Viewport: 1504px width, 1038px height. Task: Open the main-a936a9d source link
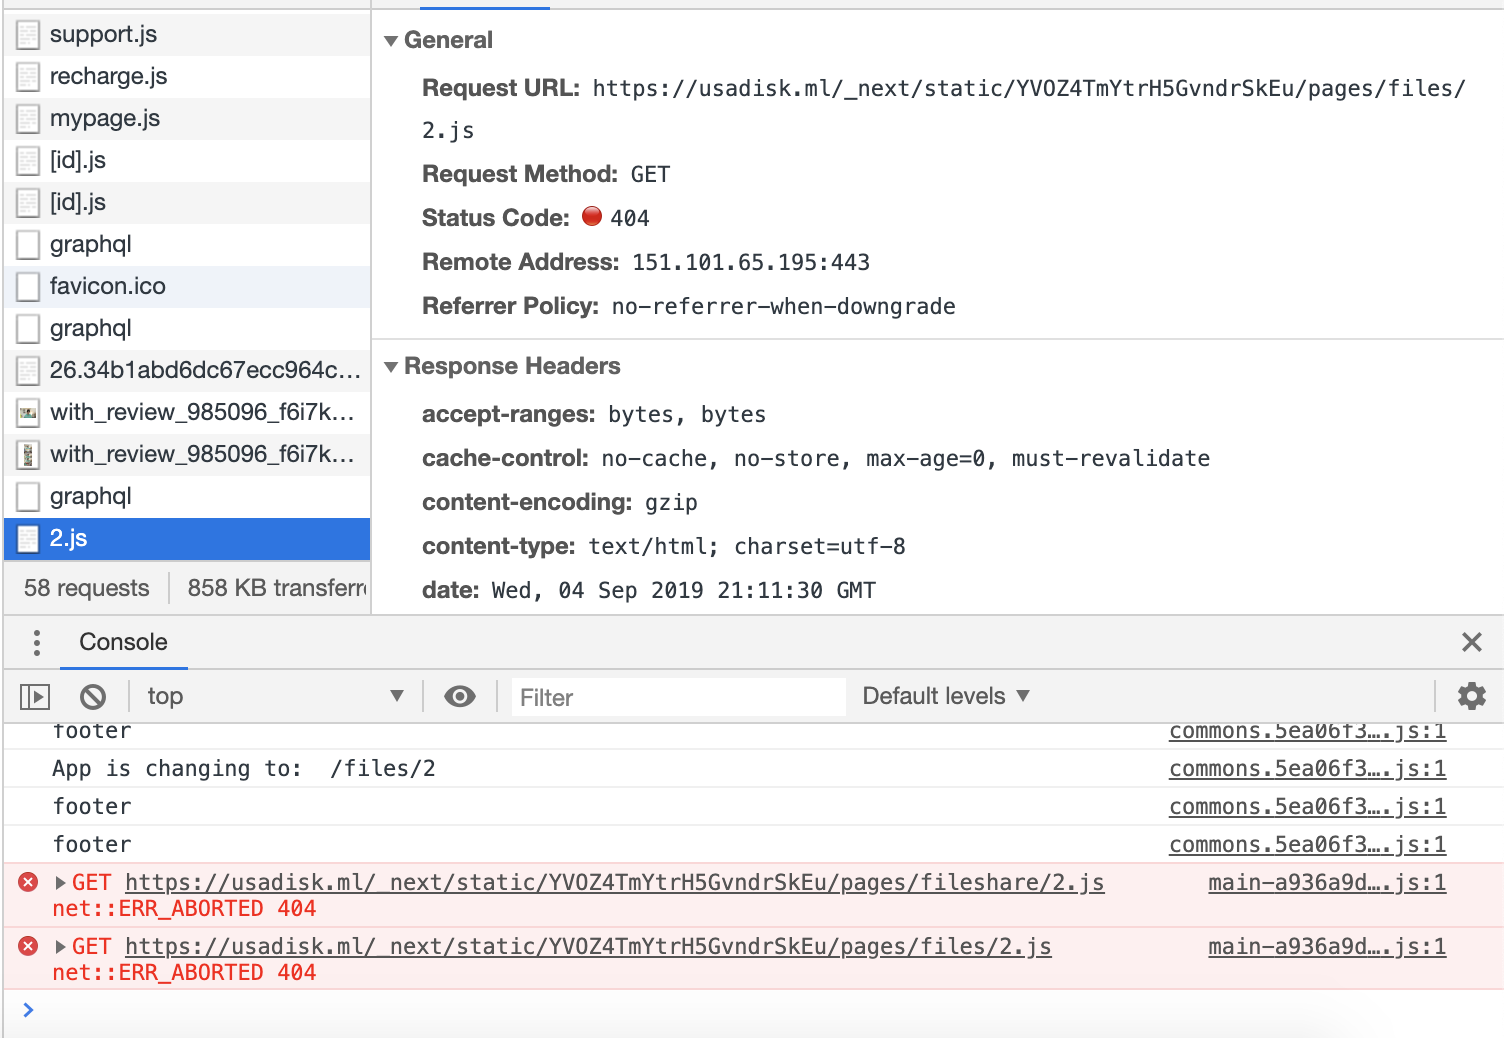tap(1326, 882)
